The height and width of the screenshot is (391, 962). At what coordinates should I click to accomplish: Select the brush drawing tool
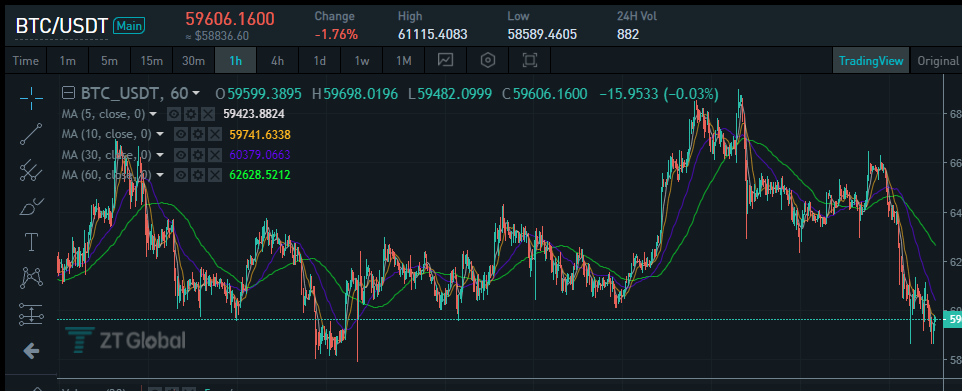31,207
